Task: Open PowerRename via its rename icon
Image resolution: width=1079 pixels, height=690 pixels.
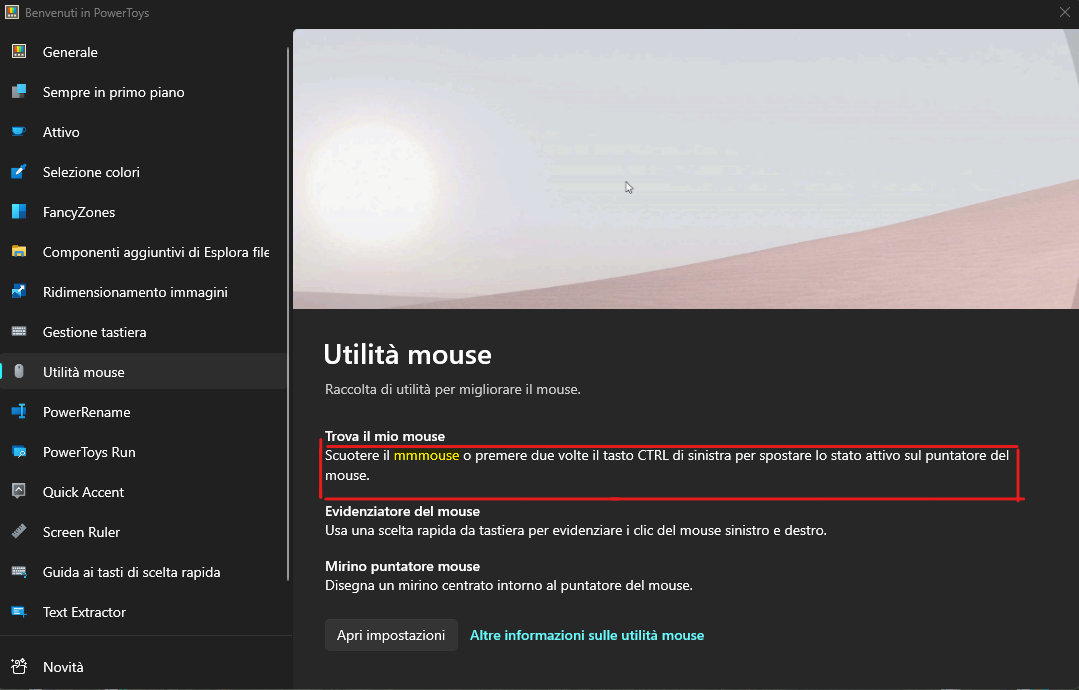Action: click(19, 411)
